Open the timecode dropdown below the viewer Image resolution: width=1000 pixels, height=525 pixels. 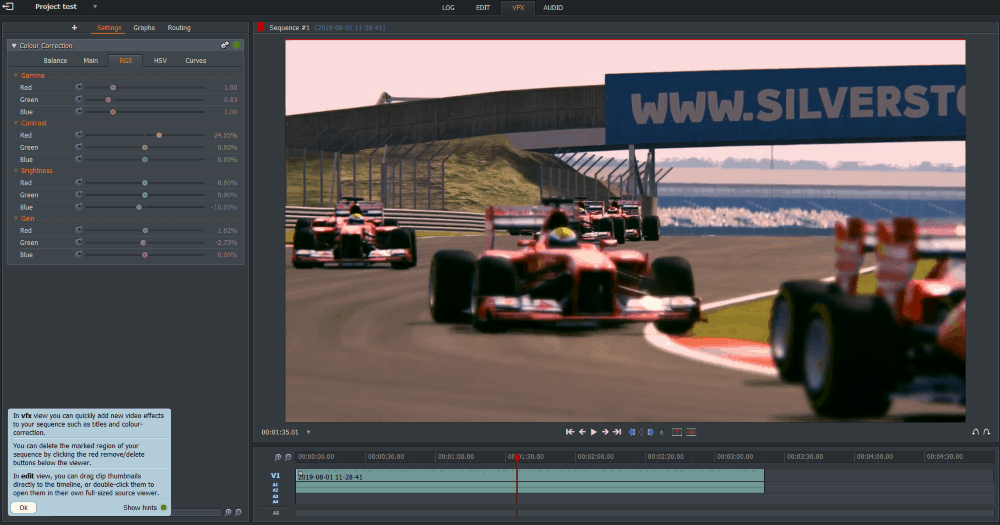(x=309, y=432)
